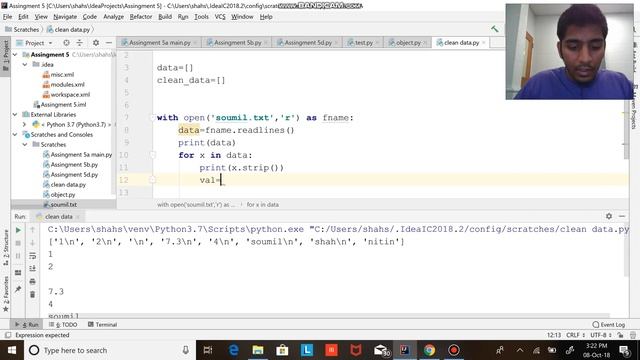
Task: Toggle scroll to end of console output
Action: coord(33,269)
